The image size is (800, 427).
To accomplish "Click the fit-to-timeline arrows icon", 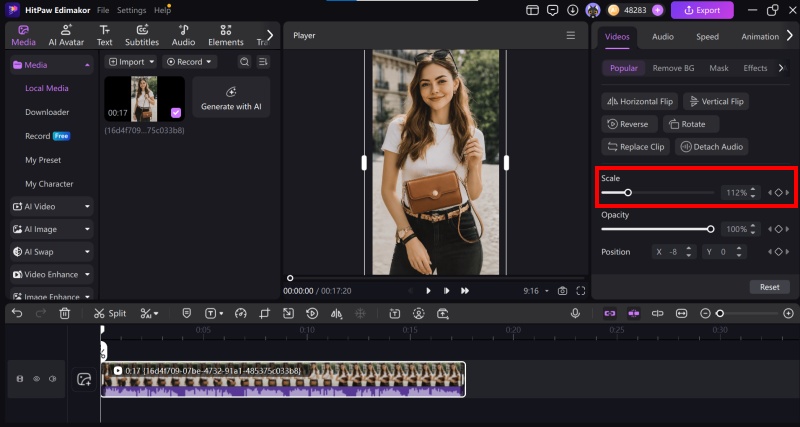I will click(682, 313).
